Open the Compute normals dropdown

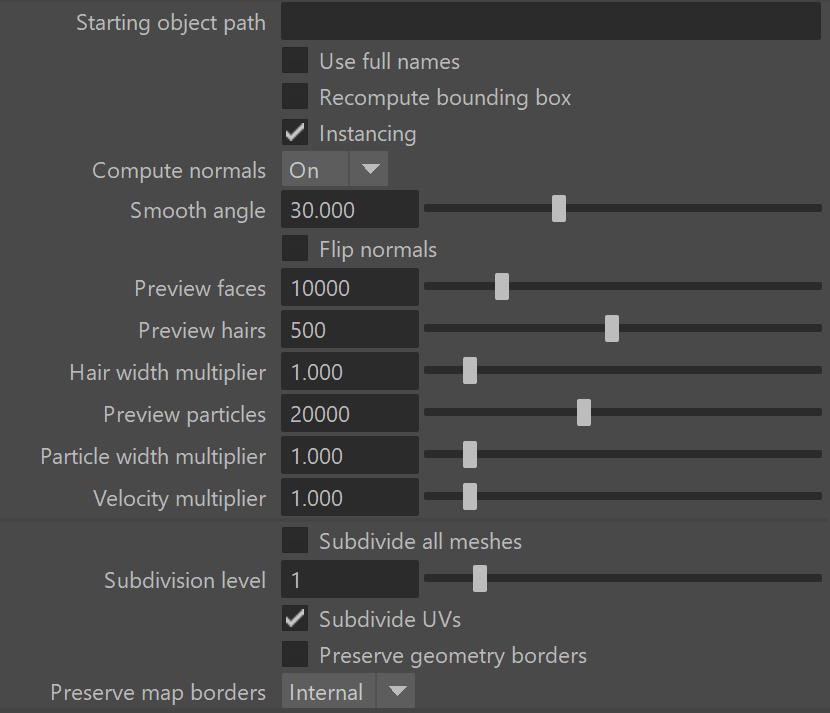pyautogui.click(x=335, y=169)
